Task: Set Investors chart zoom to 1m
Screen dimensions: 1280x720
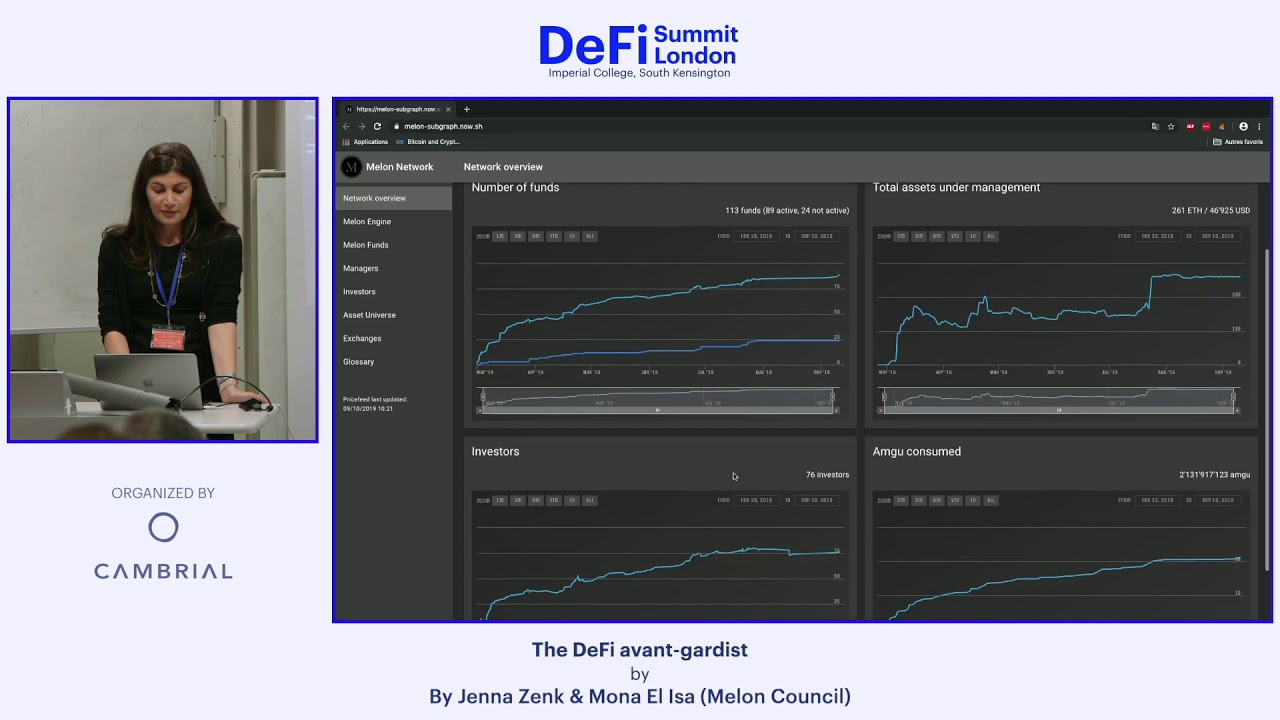Action: pos(500,500)
